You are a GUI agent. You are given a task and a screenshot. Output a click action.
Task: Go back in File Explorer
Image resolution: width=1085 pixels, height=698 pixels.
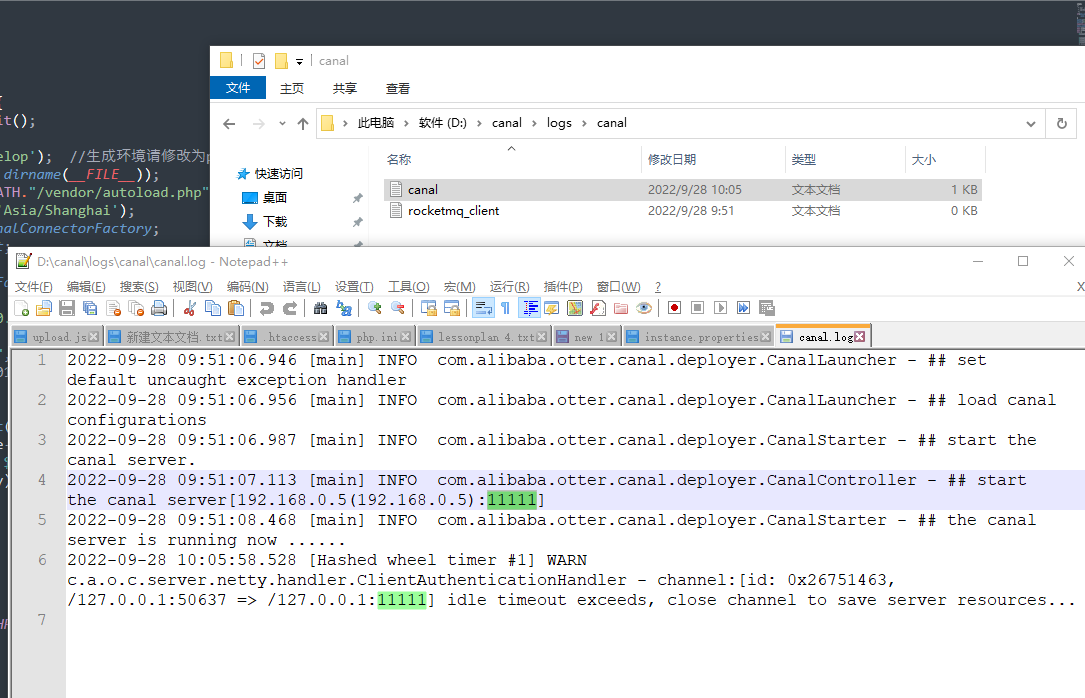(229, 124)
